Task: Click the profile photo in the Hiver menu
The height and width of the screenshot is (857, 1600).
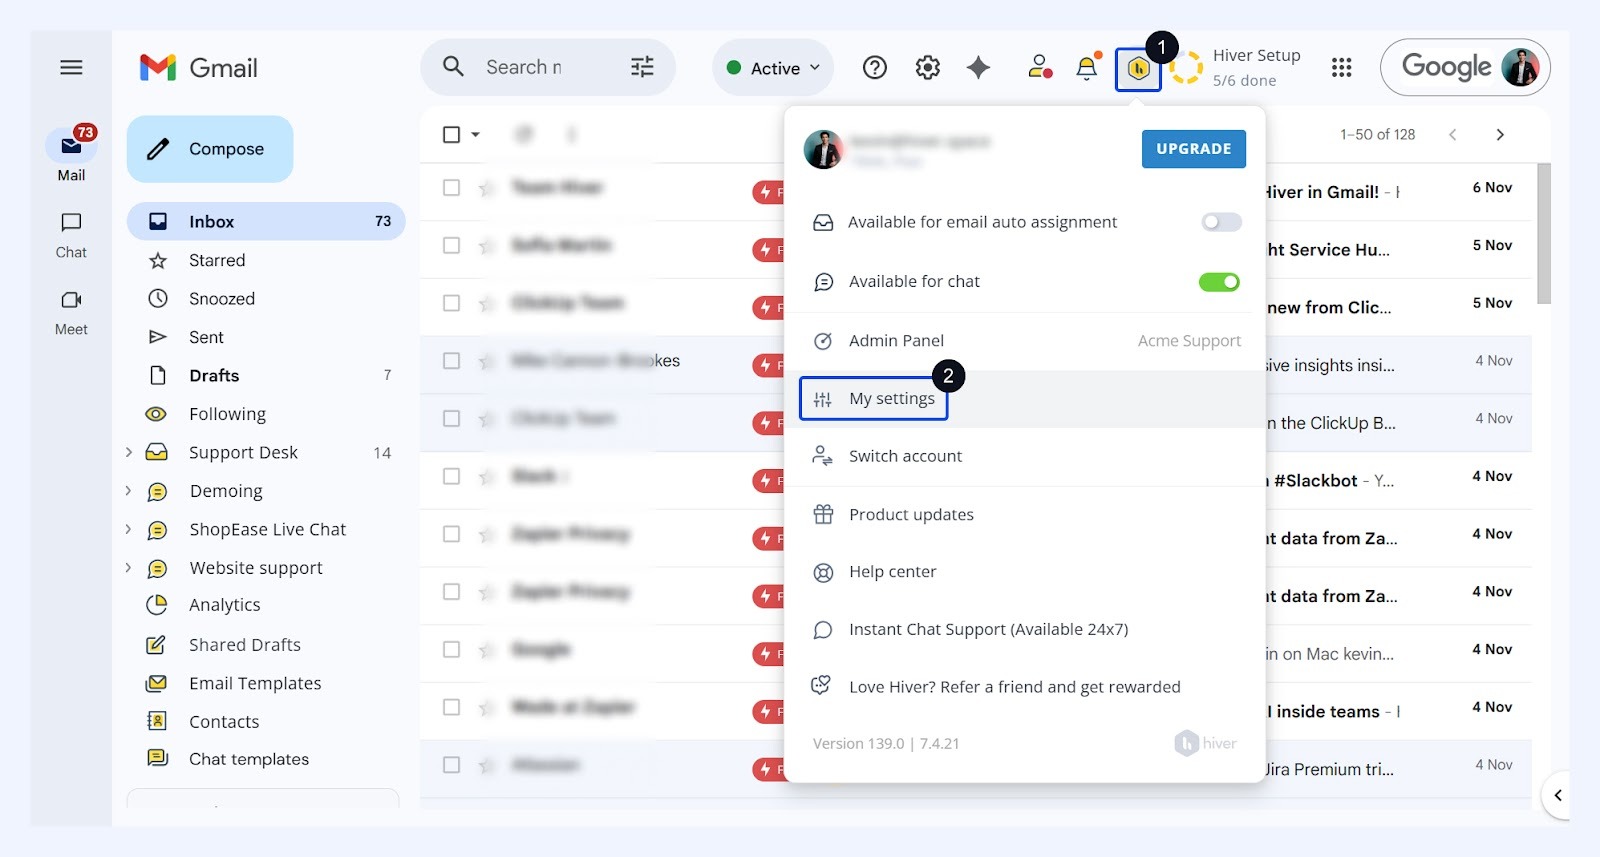Action: pyautogui.click(x=823, y=150)
